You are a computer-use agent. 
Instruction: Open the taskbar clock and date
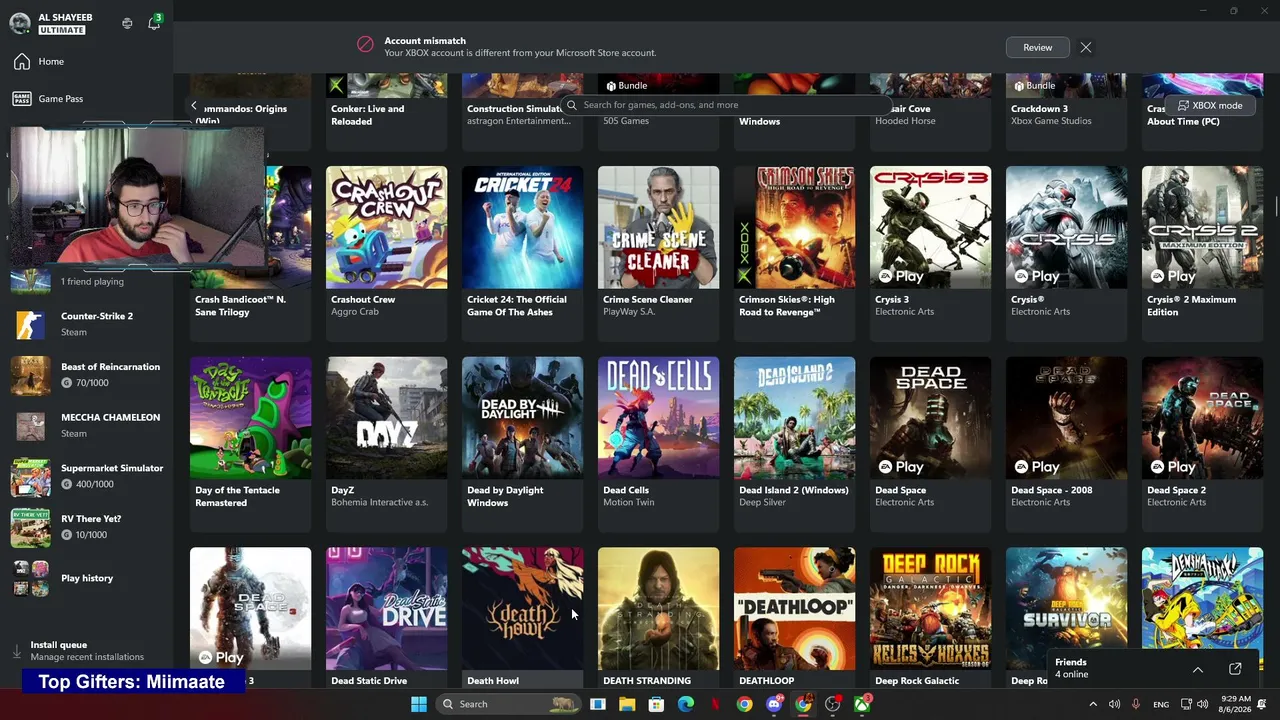coord(1235,704)
